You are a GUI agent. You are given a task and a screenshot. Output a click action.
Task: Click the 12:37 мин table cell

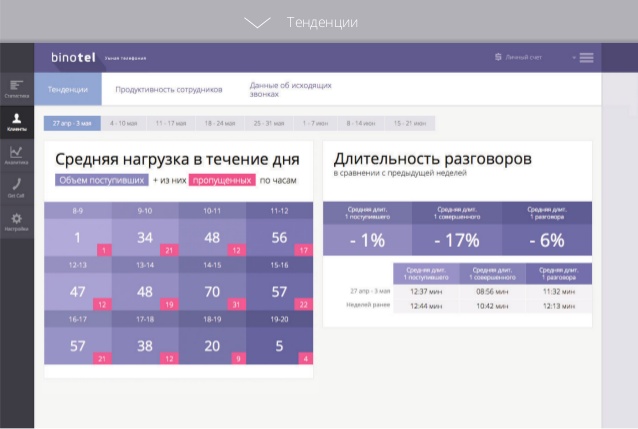tap(426, 291)
